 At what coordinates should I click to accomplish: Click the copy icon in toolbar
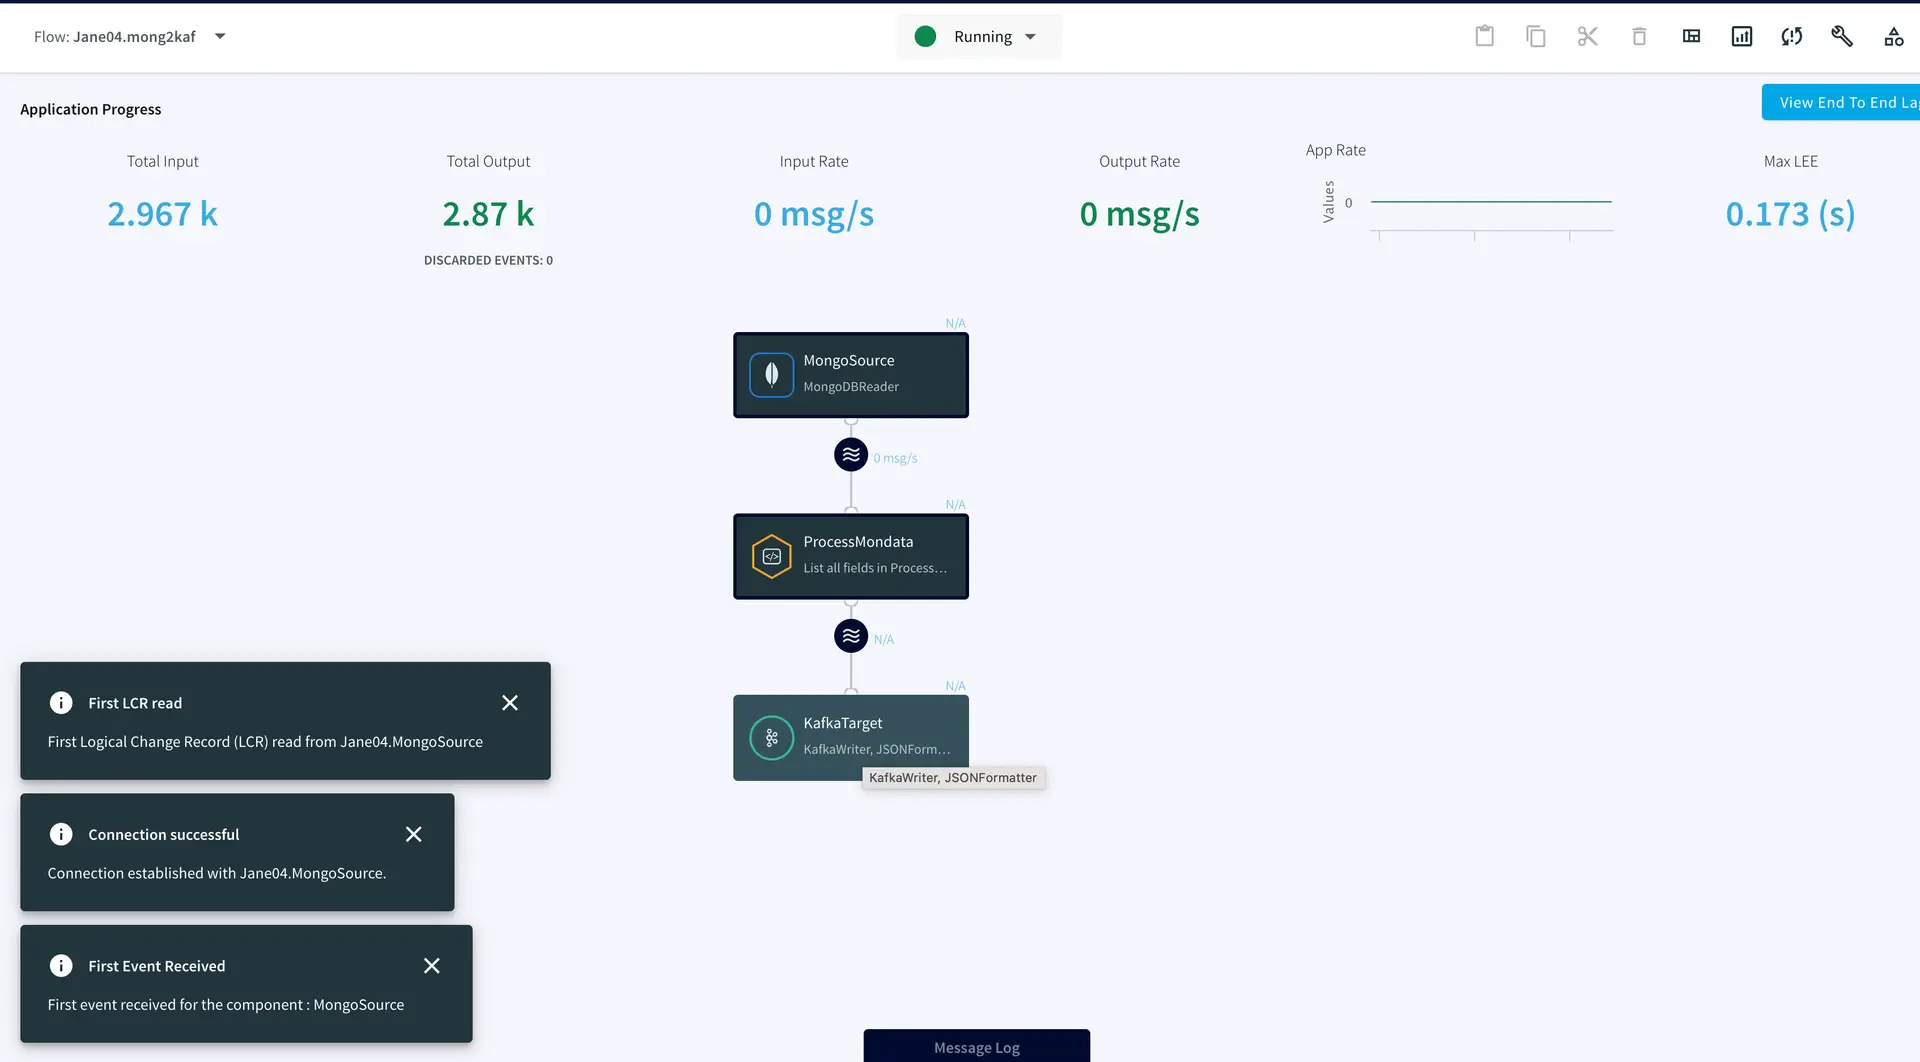point(1536,37)
